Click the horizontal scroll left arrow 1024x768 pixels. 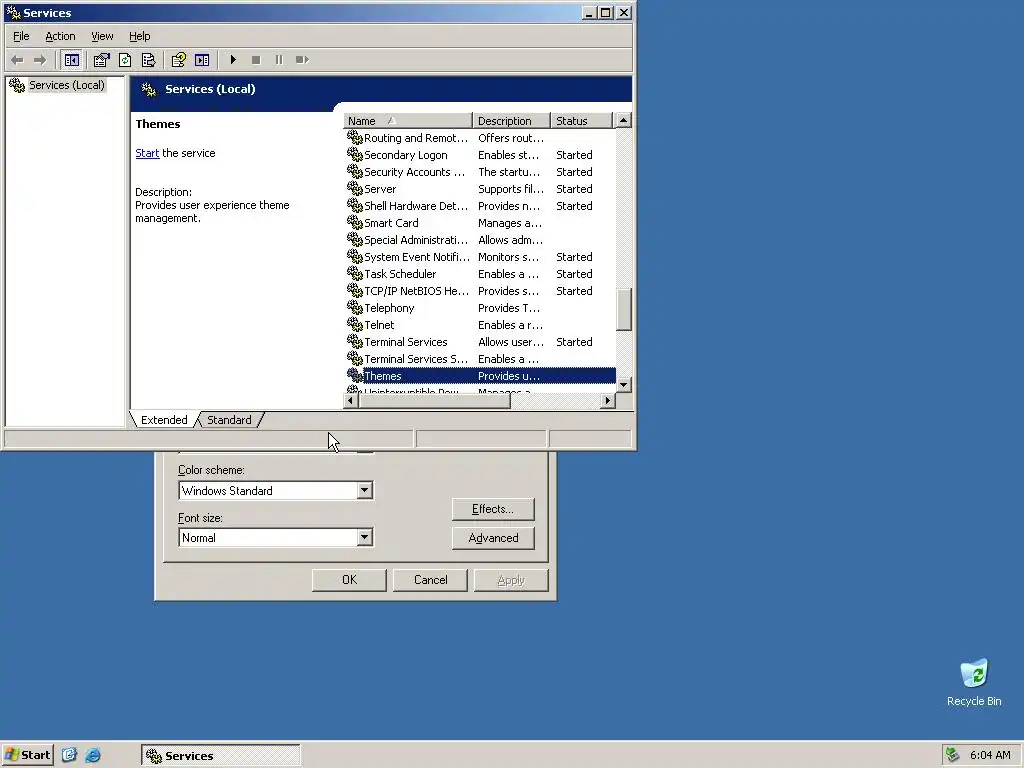pos(351,400)
